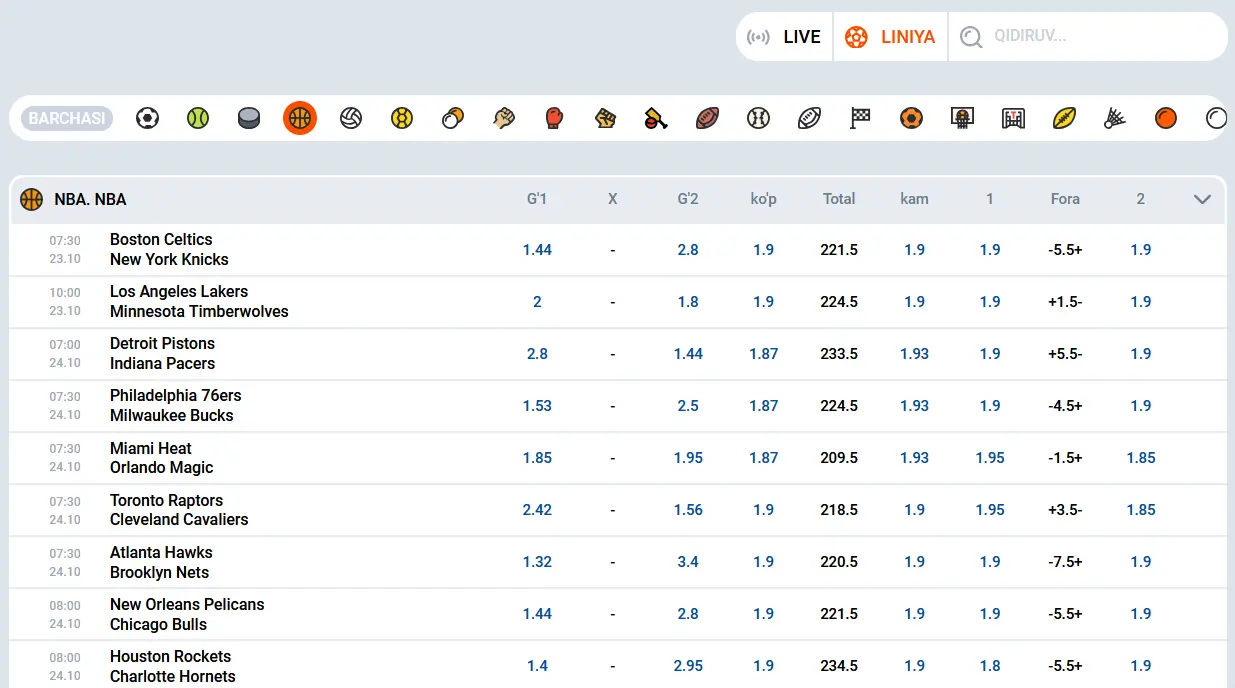
Task: Open Miami Heat vs Orlando Magic match
Action: pos(161,457)
